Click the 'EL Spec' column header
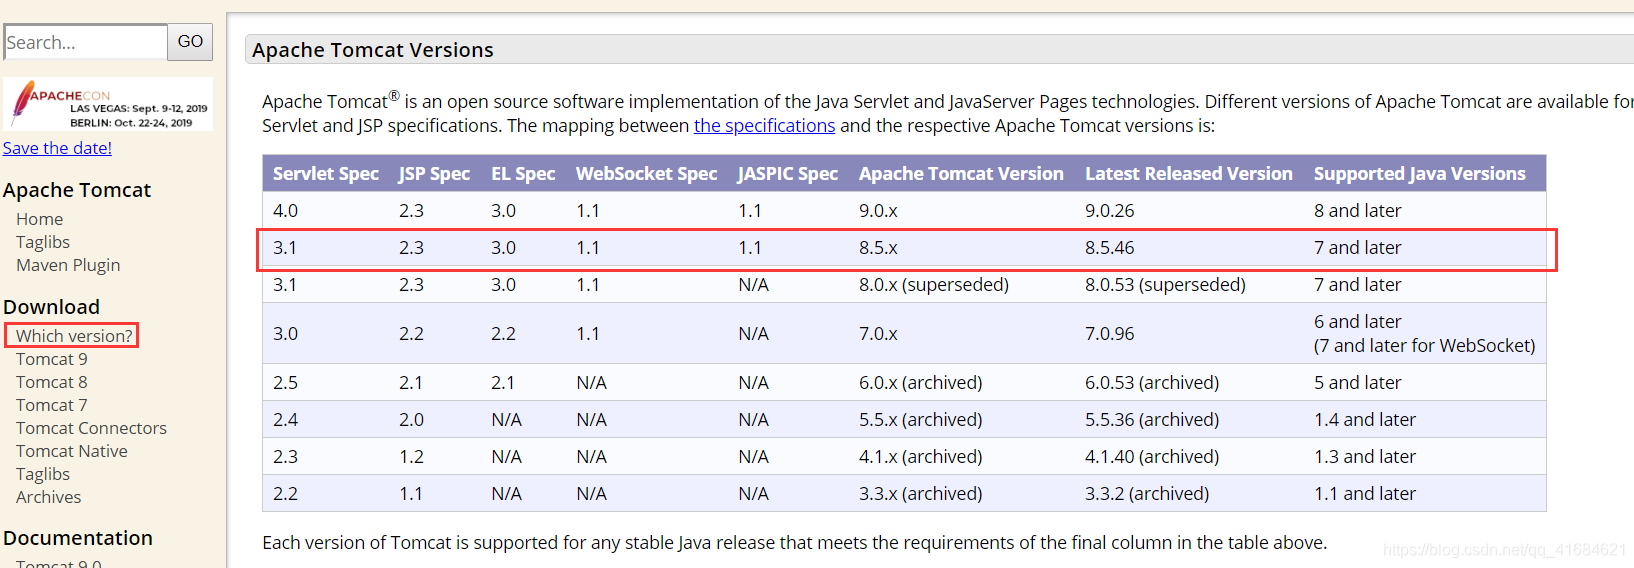Image resolution: width=1634 pixels, height=568 pixels. pyautogui.click(x=523, y=174)
